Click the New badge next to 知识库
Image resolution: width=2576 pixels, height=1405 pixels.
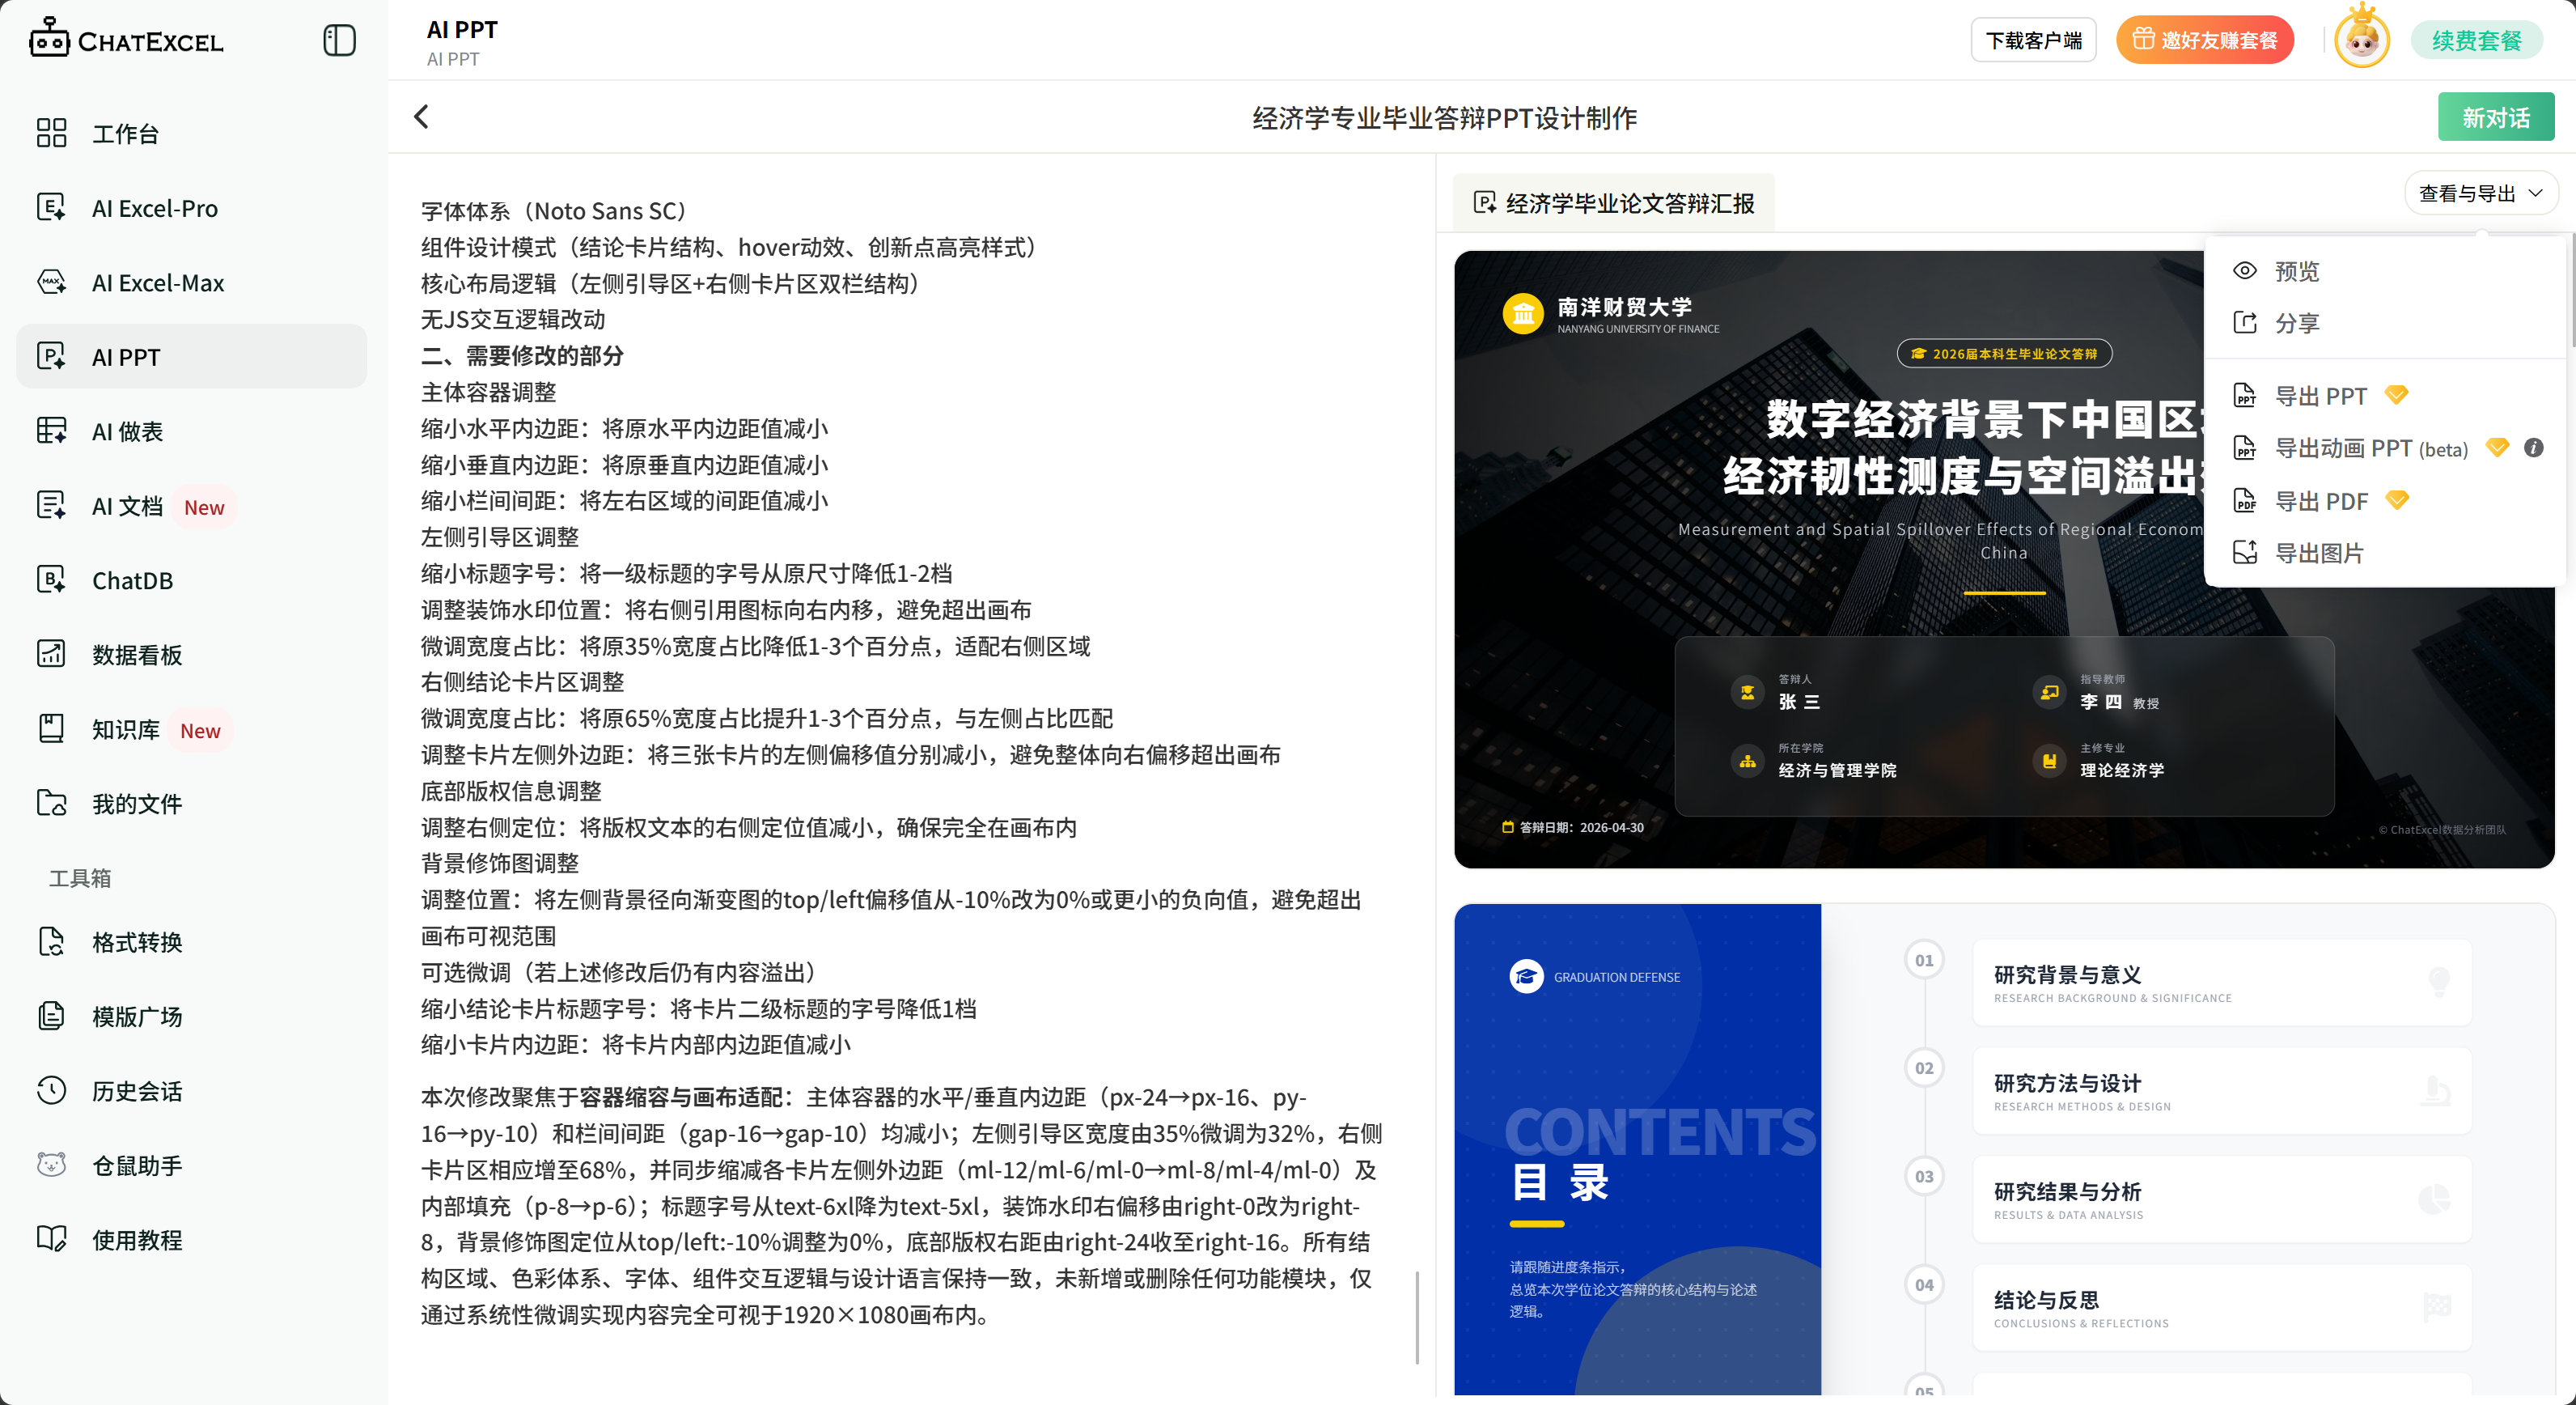coord(200,730)
